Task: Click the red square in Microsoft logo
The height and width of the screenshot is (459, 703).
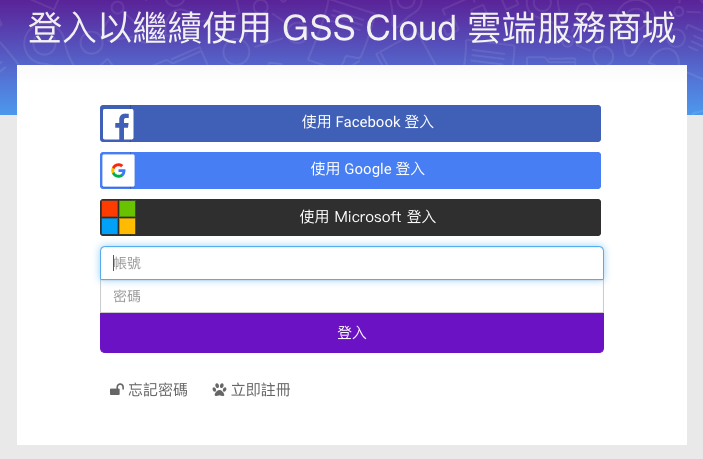Action: 109,209
